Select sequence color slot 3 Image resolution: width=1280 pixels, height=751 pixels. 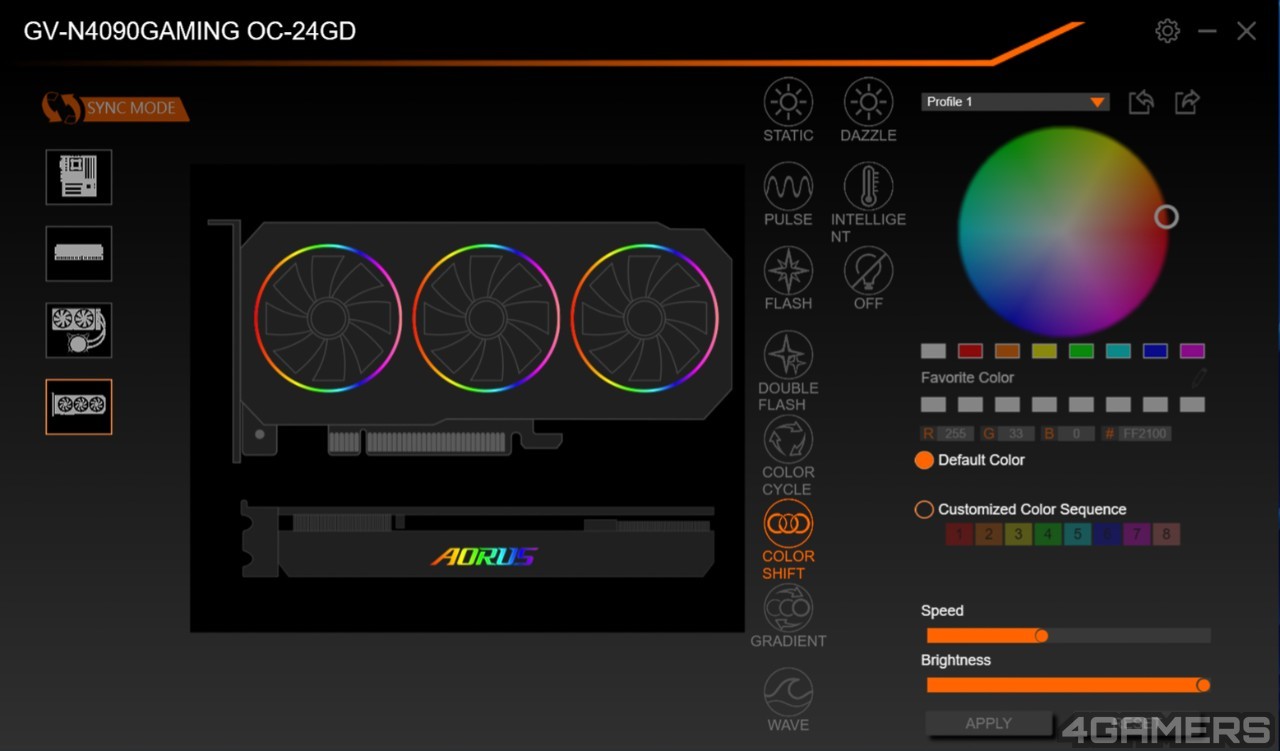tap(1018, 535)
